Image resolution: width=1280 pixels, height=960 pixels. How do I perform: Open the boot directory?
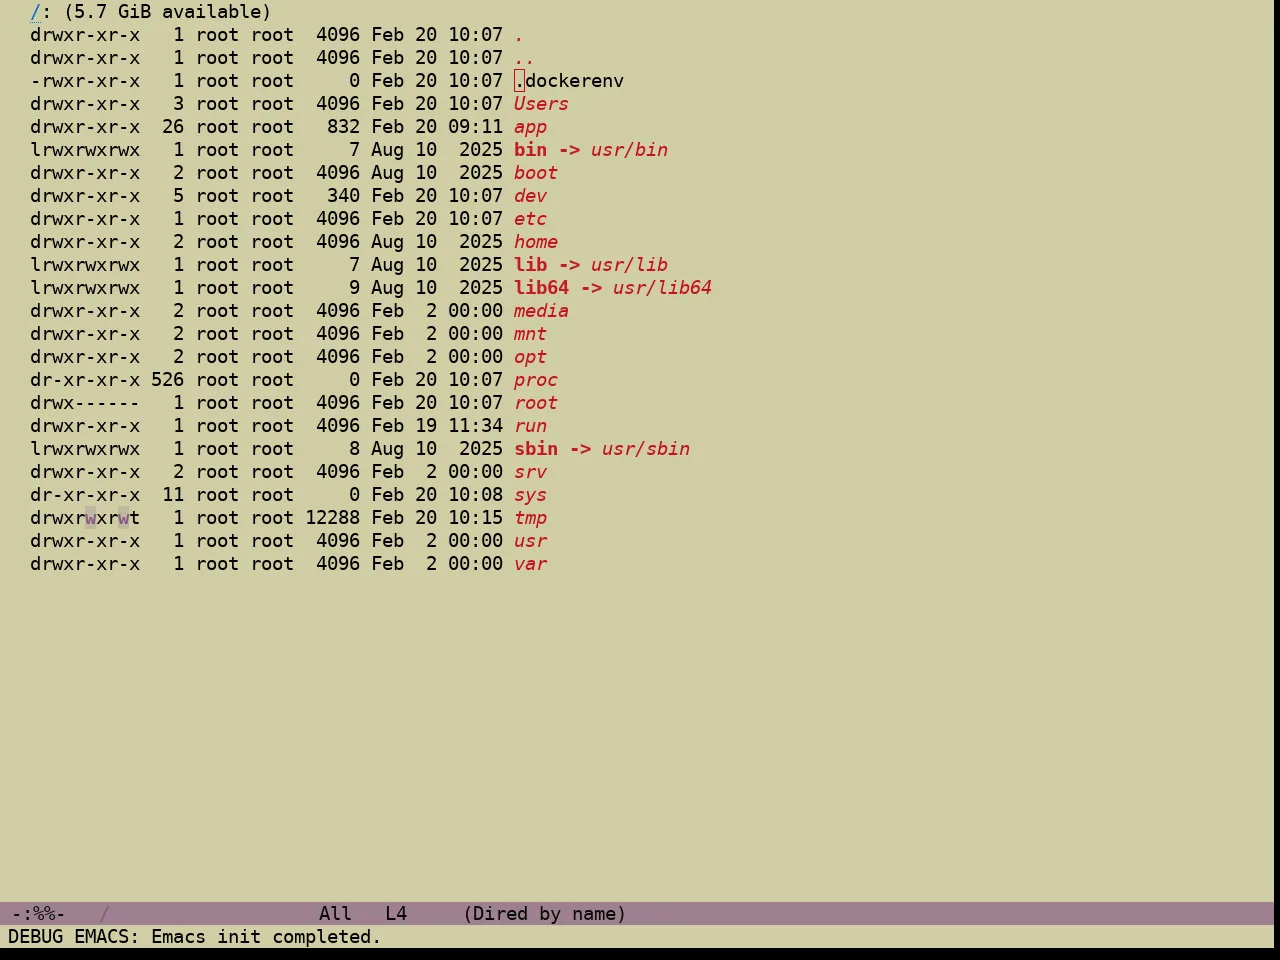[536, 173]
